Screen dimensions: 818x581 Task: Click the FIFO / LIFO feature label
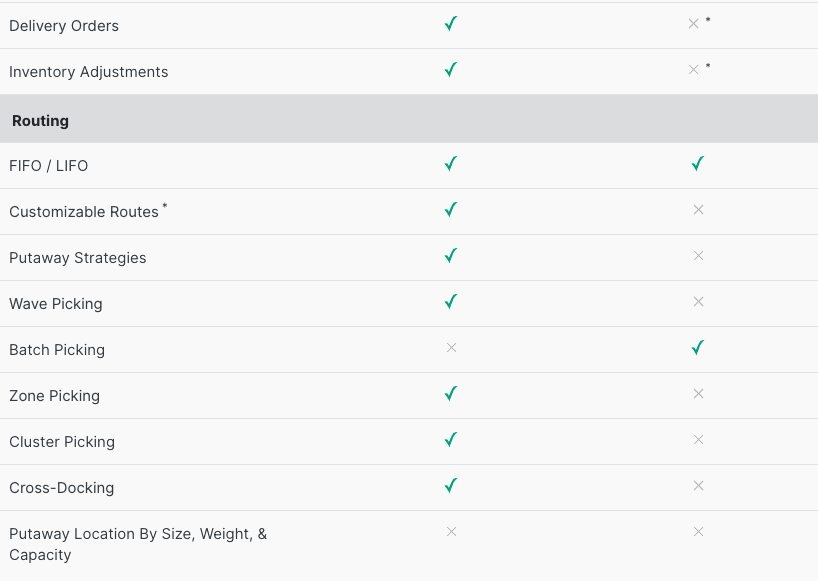(x=49, y=166)
